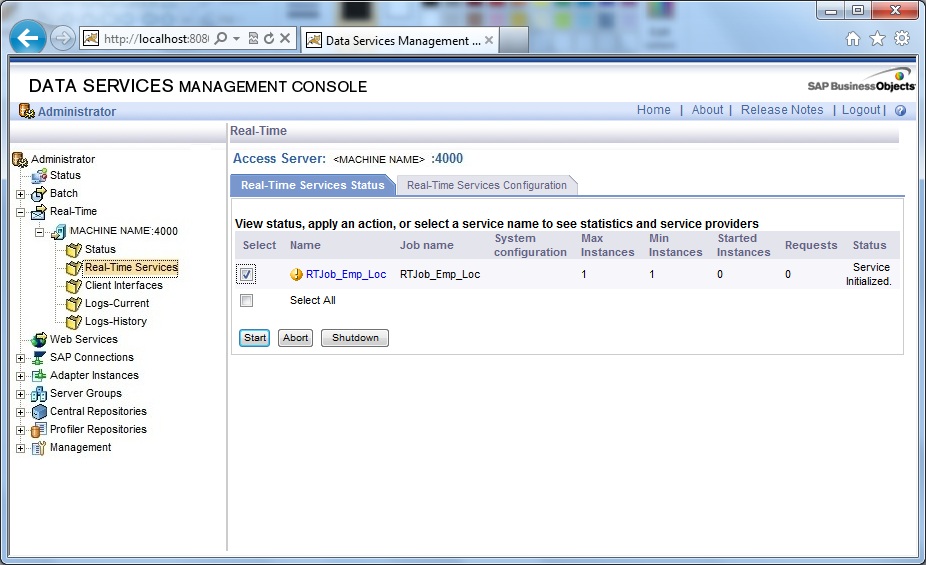
Task: Open Favorites with the star icon
Action: [x=878, y=38]
